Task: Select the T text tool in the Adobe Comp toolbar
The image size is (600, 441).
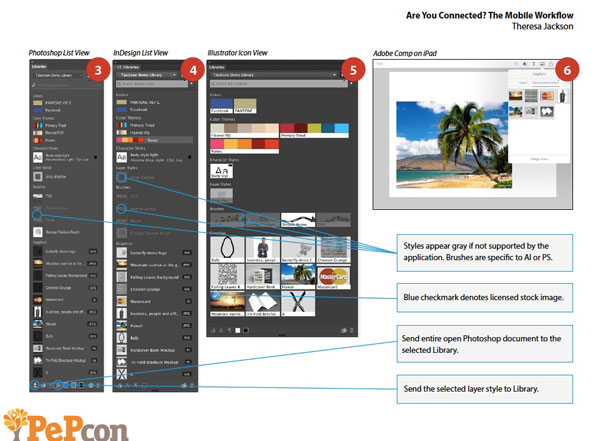Action: [x=533, y=64]
